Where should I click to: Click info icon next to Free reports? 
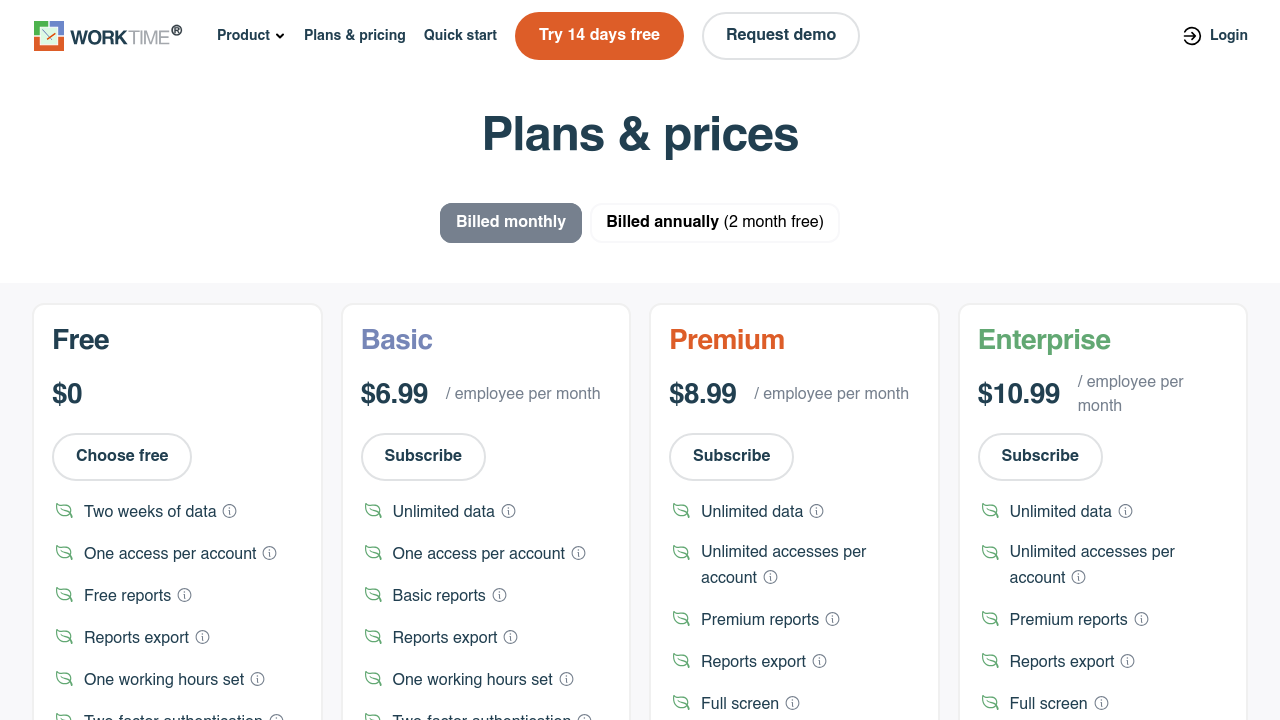coord(185,595)
